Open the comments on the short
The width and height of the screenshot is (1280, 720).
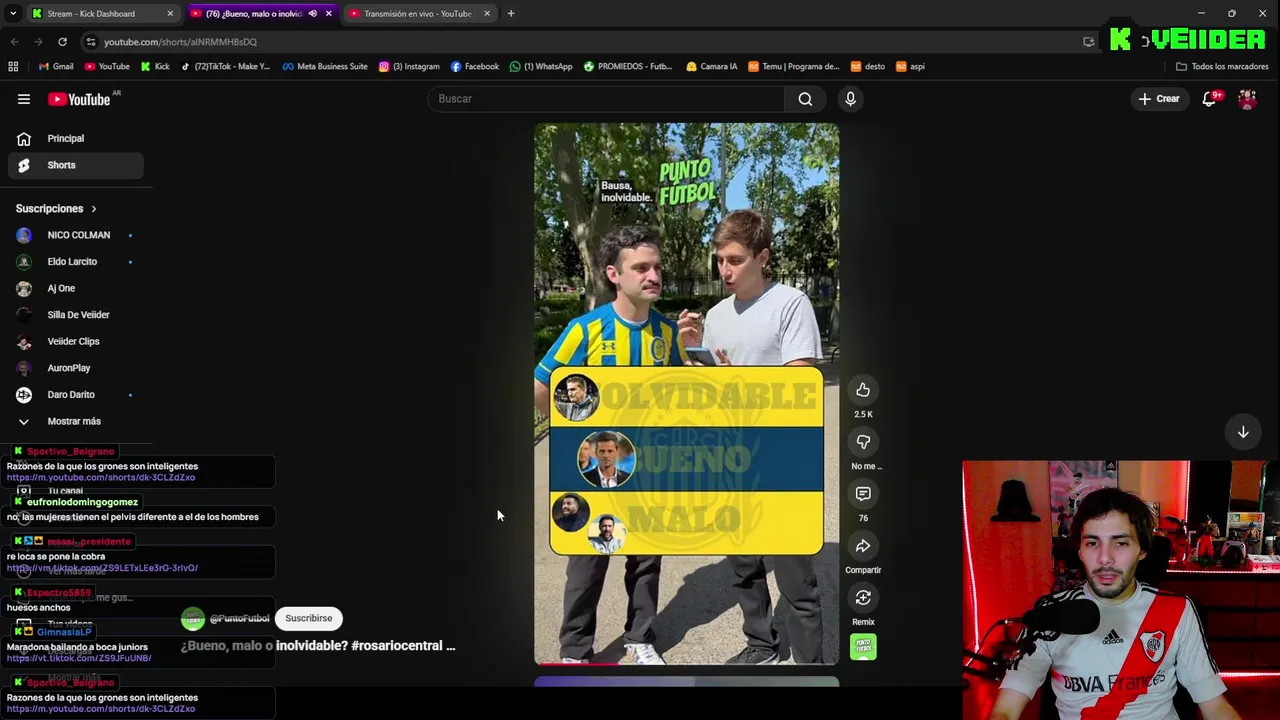click(863, 494)
